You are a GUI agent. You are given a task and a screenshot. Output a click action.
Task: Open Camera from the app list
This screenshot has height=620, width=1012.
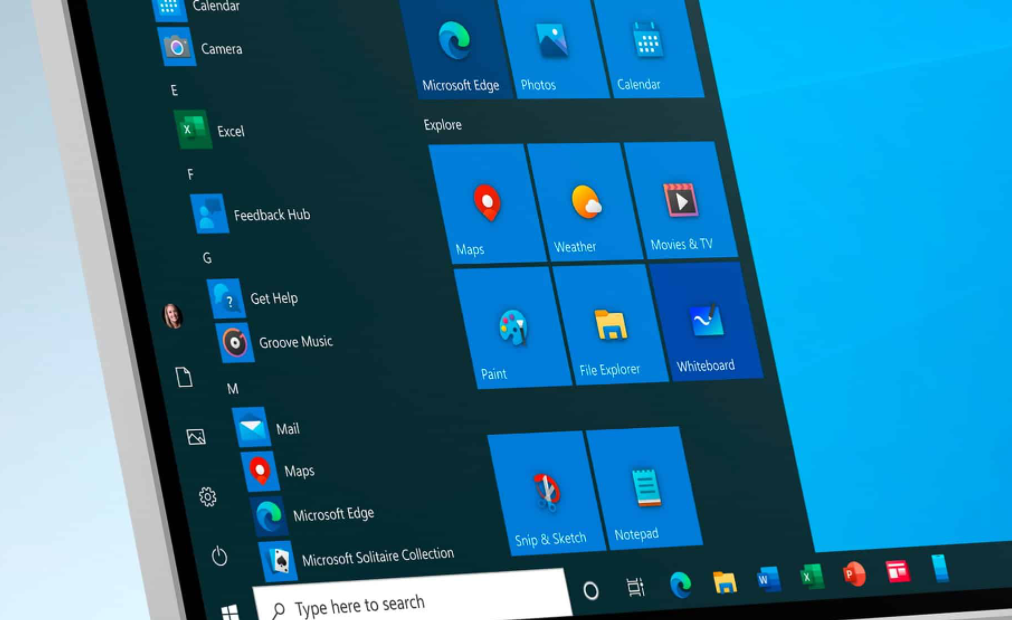201,48
